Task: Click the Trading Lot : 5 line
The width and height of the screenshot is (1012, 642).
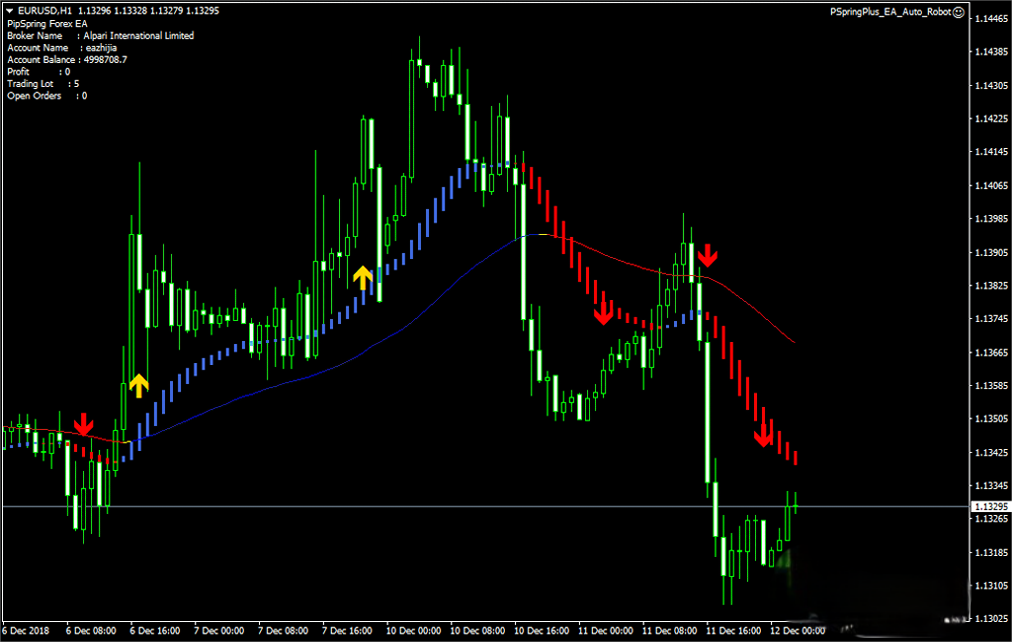Action: pyautogui.click(x=43, y=84)
